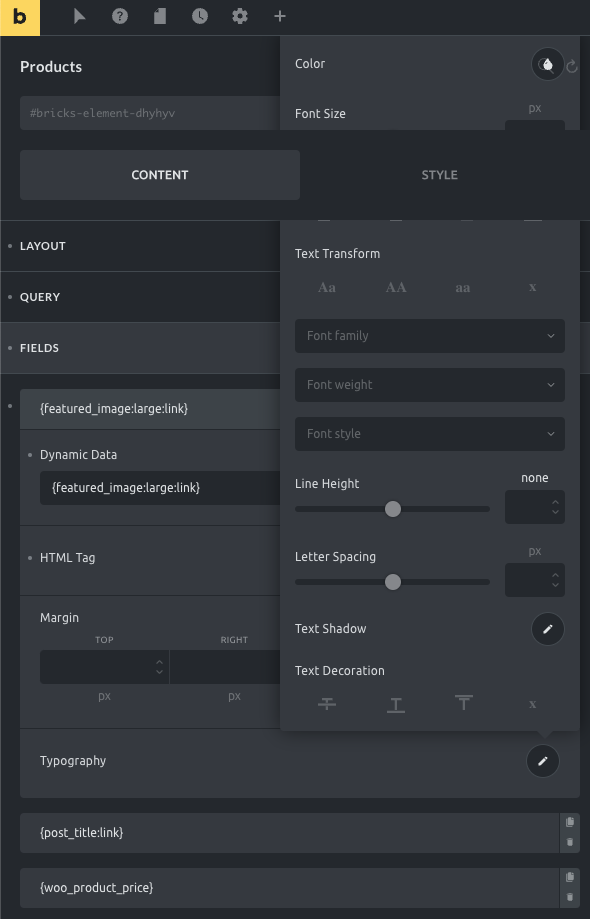Open the Font weight dropdown
This screenshot has height=919, width=590.
coord(430,385)
